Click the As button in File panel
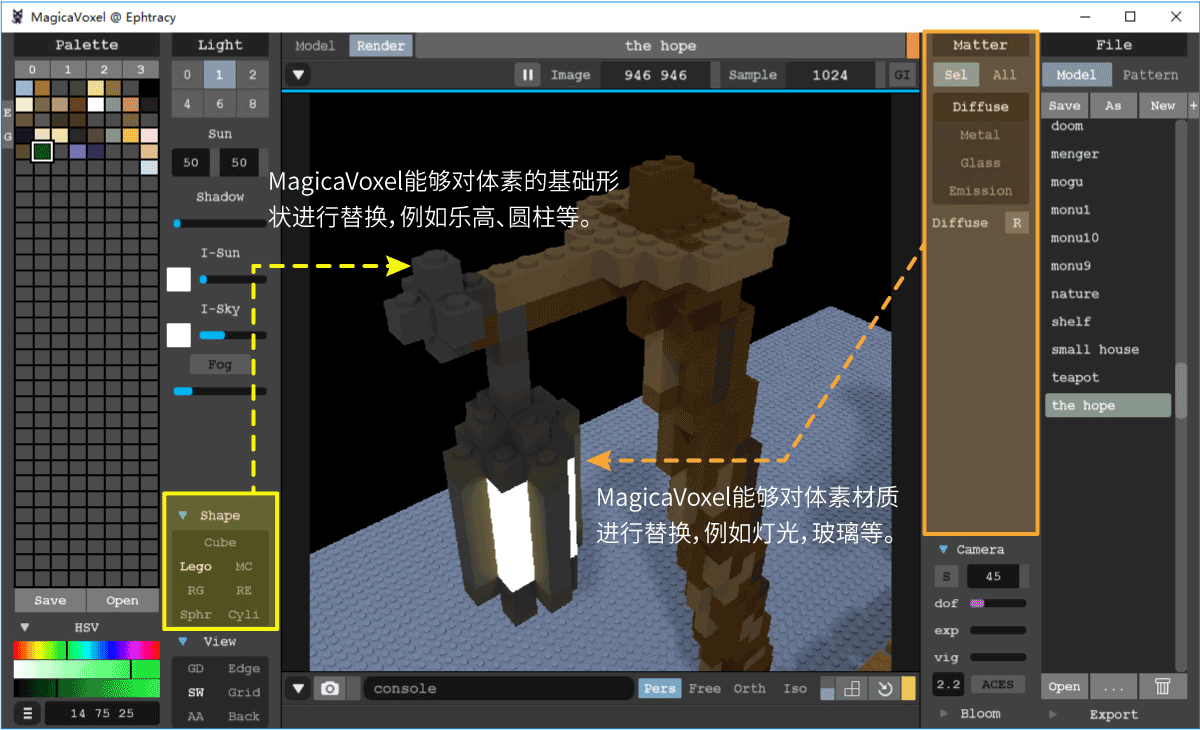1200x730 pixels. [x=1113, y=106]
